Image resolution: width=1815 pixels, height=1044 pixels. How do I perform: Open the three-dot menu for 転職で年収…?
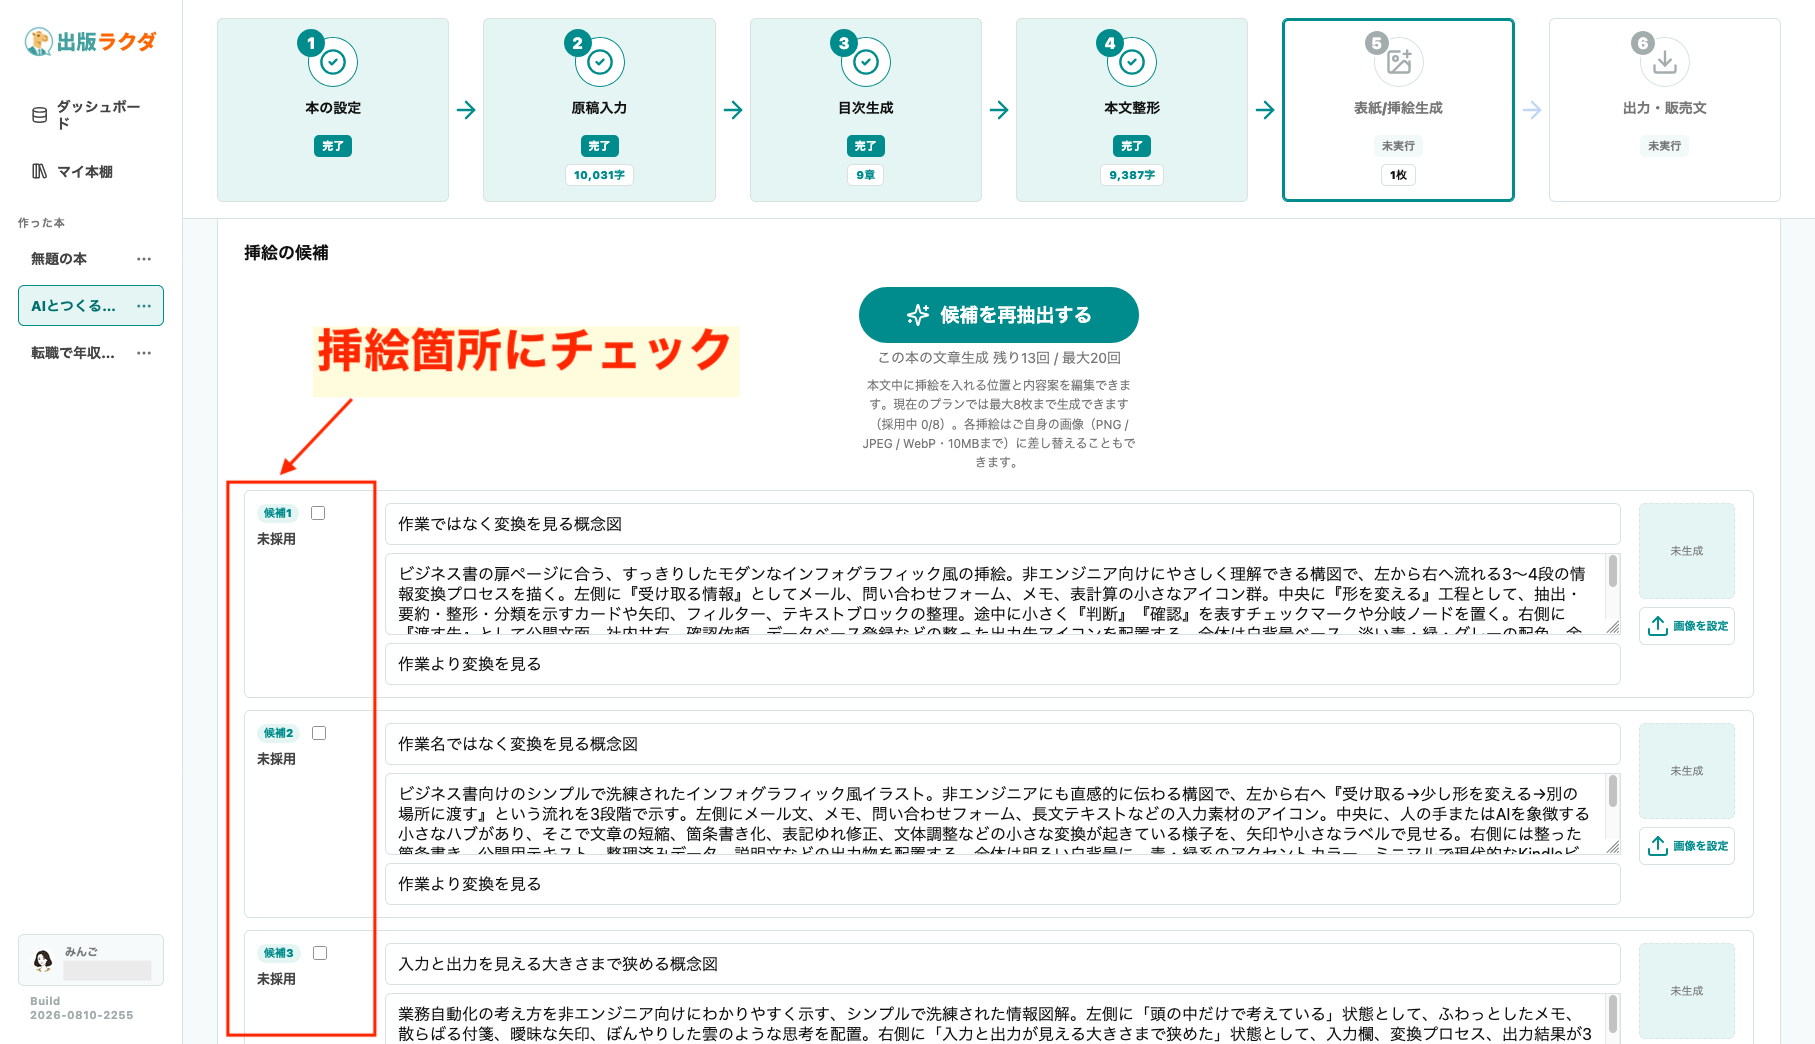click(x=144, y=353)
